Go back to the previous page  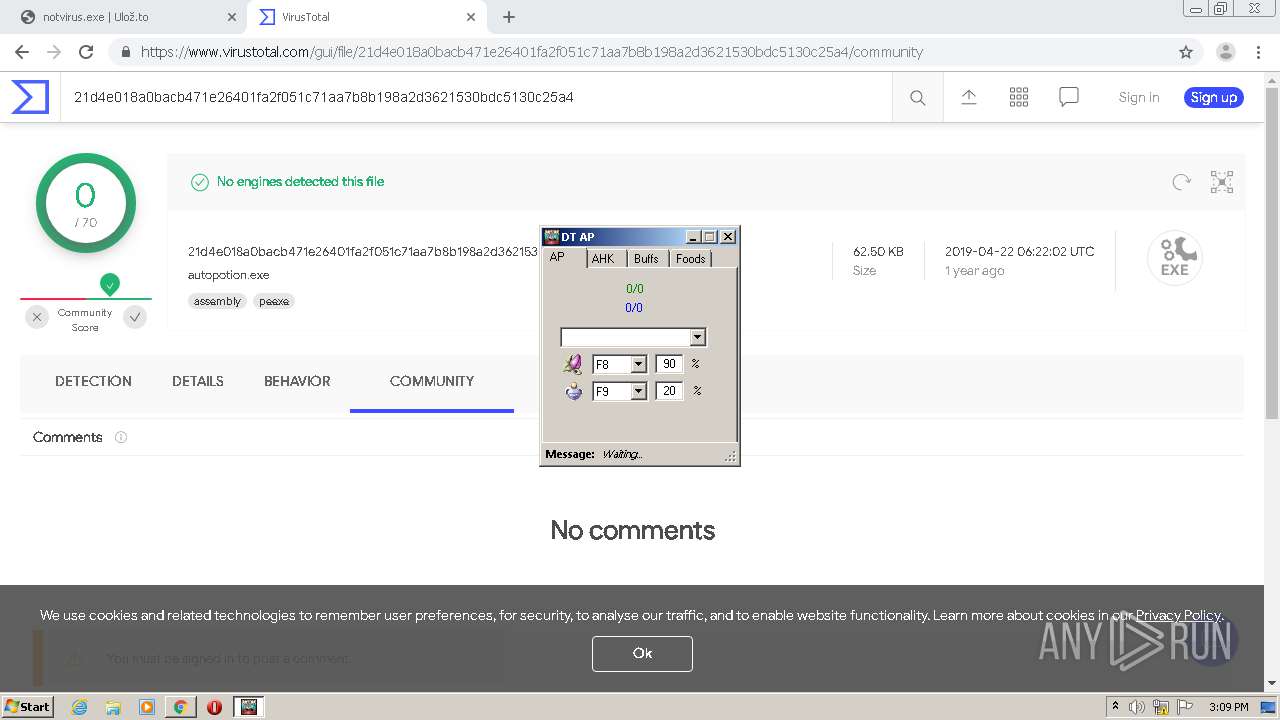pos(22,52)
